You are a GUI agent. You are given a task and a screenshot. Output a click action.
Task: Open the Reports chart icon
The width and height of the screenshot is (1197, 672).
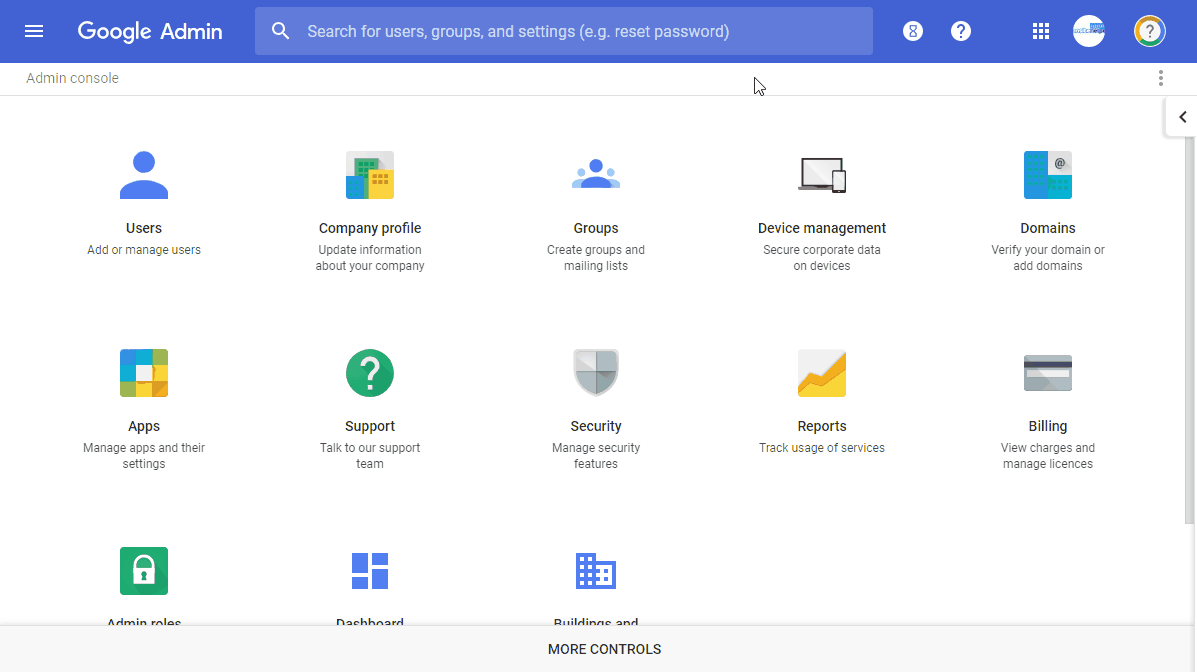pos(821,373)
